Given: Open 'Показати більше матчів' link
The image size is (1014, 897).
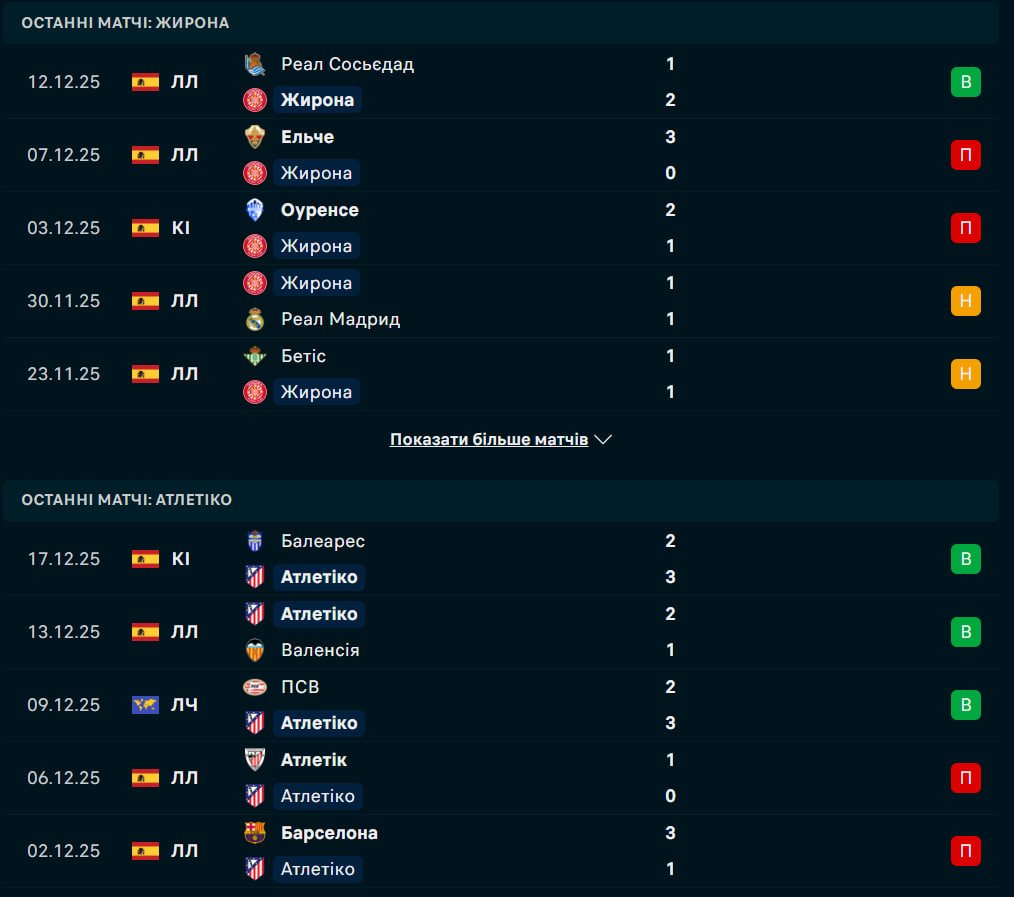Looking at the screenshot, I should (489, 439).
